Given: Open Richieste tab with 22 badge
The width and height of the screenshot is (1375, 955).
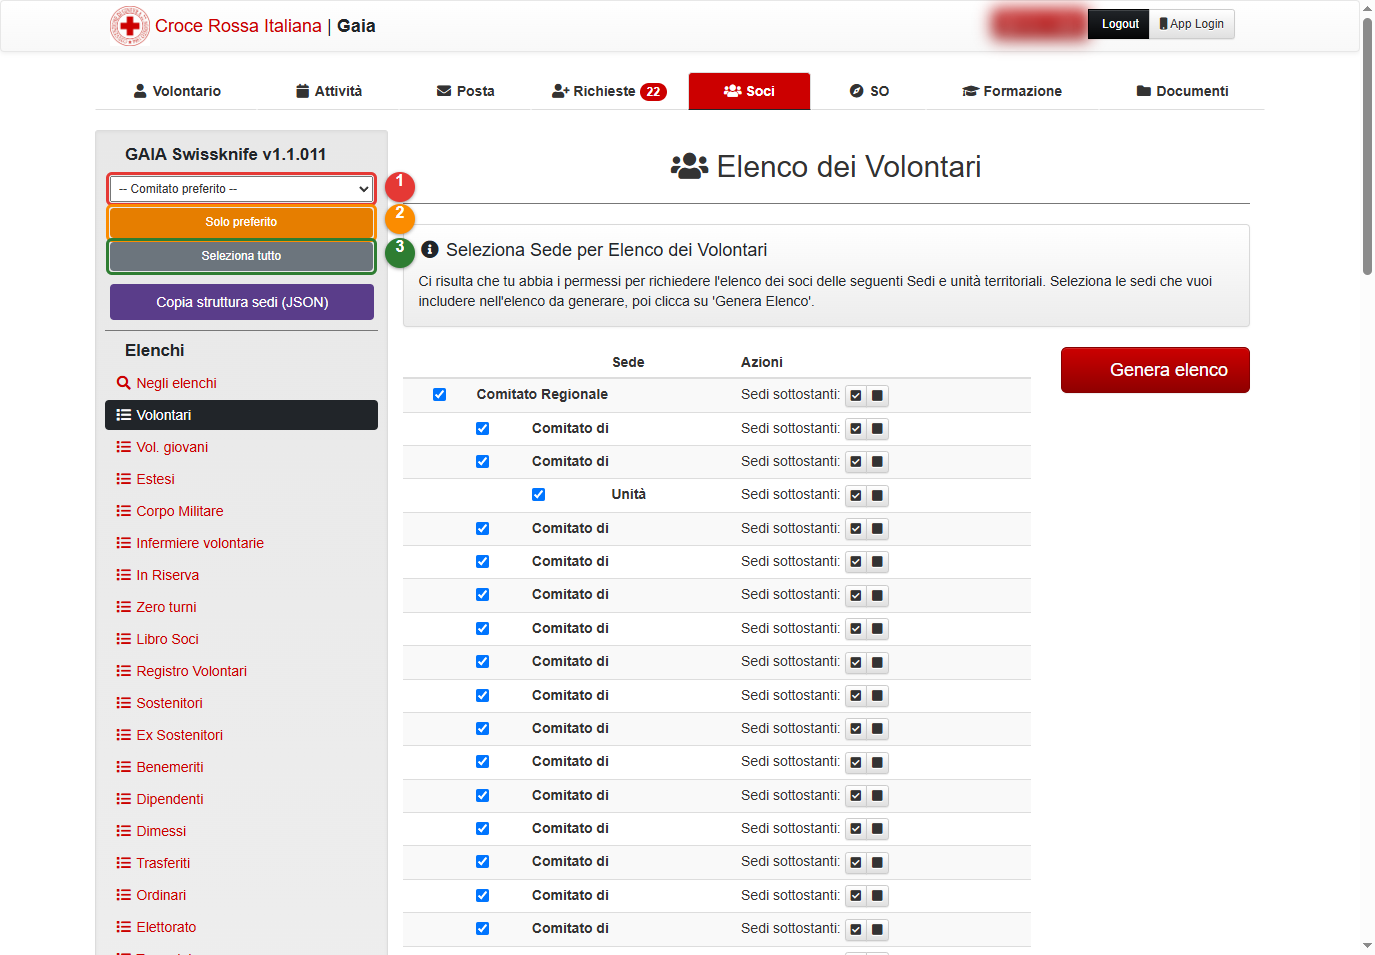Looking at the screenshot, I should pos(609,91).
